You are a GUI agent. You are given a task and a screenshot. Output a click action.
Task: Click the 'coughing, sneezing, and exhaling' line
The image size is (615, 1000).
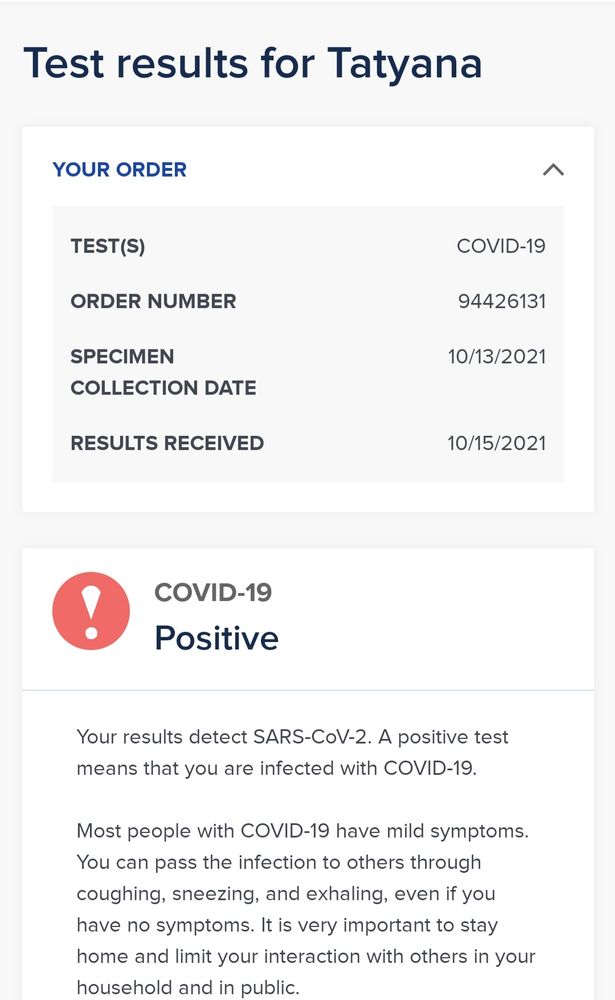click(286, 893)
